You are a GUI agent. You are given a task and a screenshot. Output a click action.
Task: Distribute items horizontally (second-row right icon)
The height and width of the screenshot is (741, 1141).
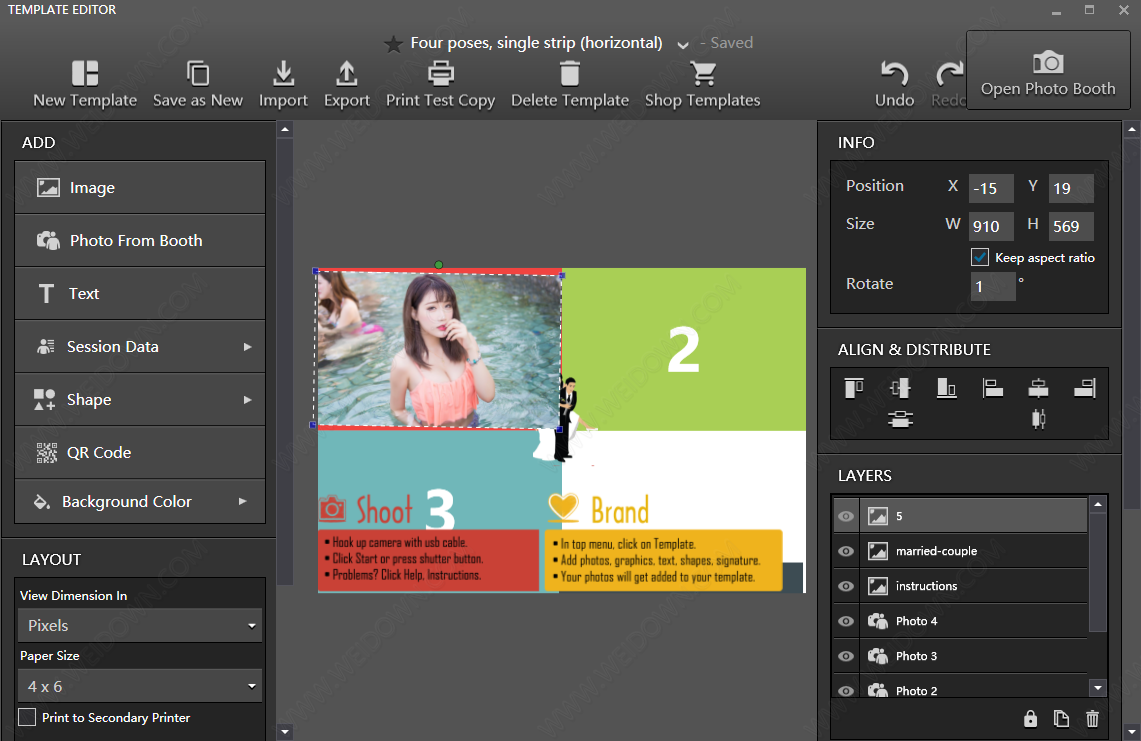[x=1038, y=419]
